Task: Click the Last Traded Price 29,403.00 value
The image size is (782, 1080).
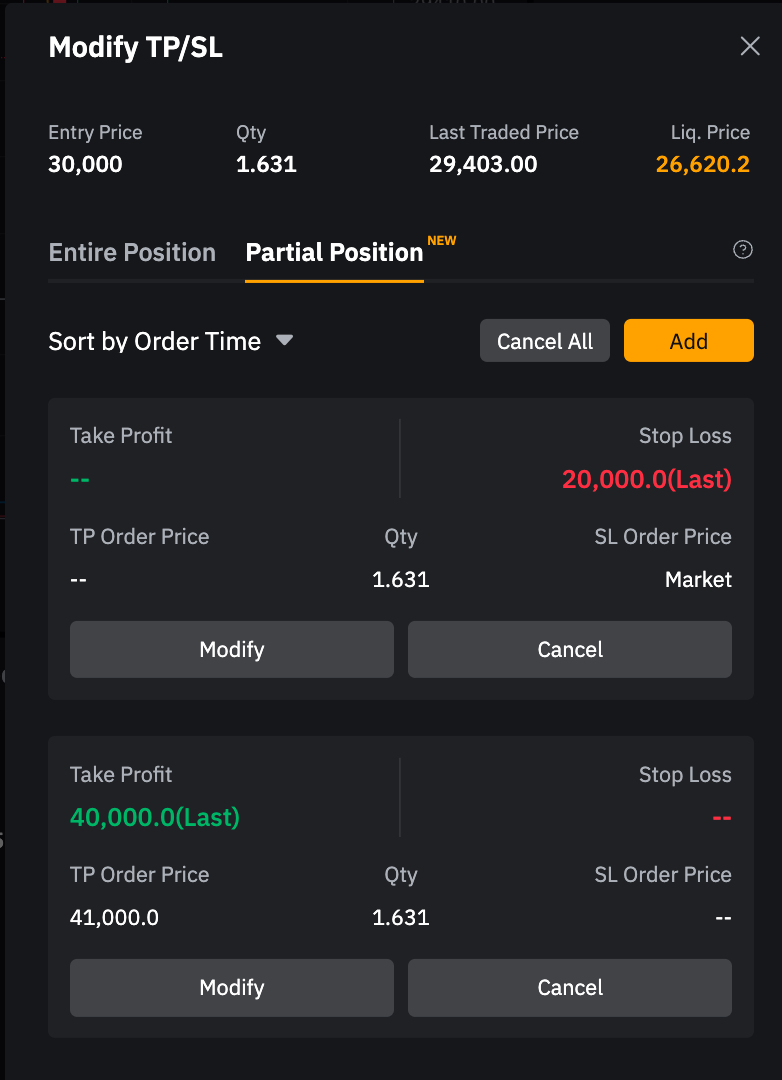Action: (x=483, y=164)
